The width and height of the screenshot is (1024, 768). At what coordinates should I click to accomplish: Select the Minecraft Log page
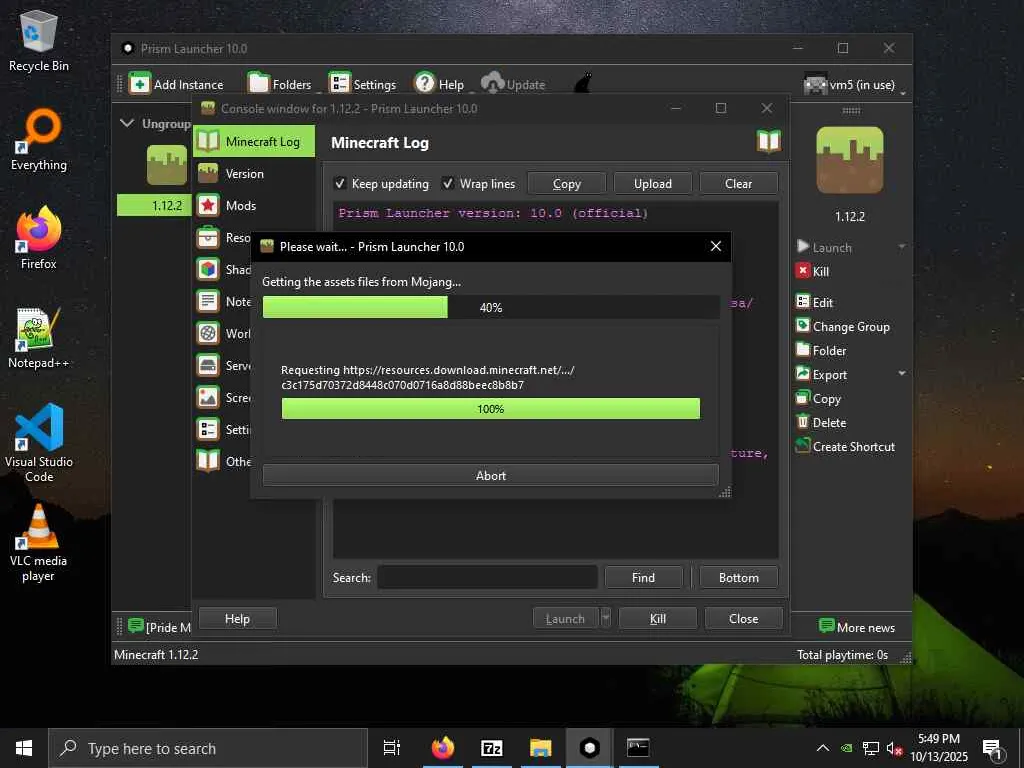point(253,142)
